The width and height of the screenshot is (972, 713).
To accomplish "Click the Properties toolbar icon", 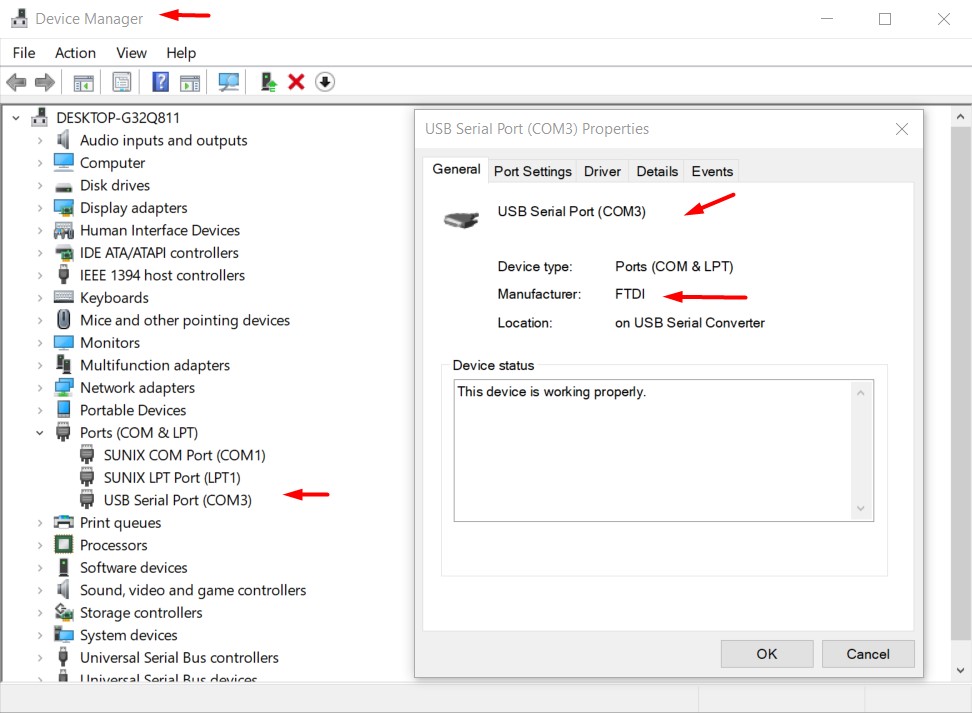I will (122, 82).
